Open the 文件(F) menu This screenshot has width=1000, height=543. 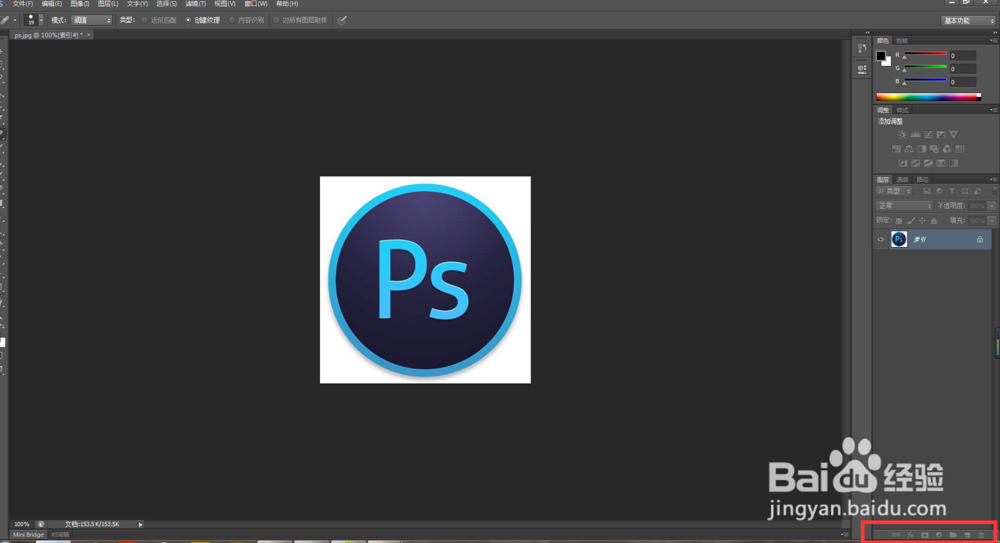(22, 4)
